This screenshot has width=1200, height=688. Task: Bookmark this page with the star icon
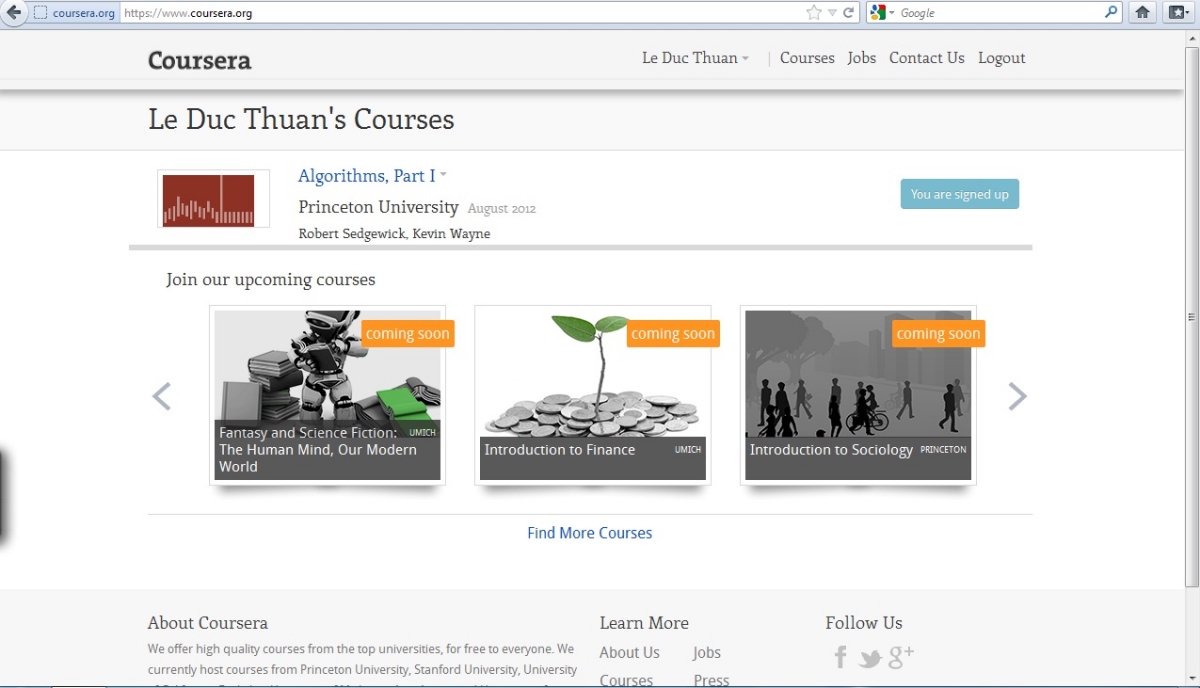[814, 13]
